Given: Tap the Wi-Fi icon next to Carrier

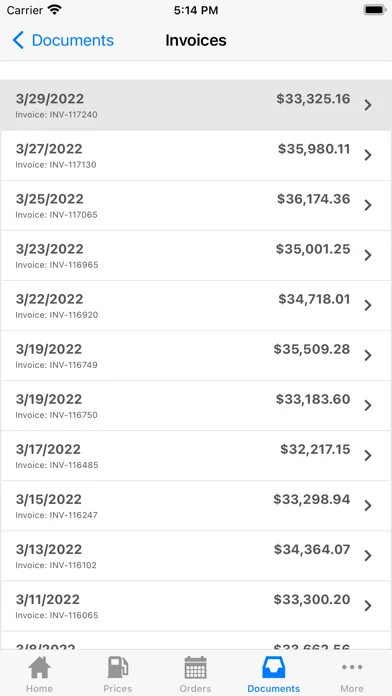Looking at the screenshot, I should click(x=55, y=10).
